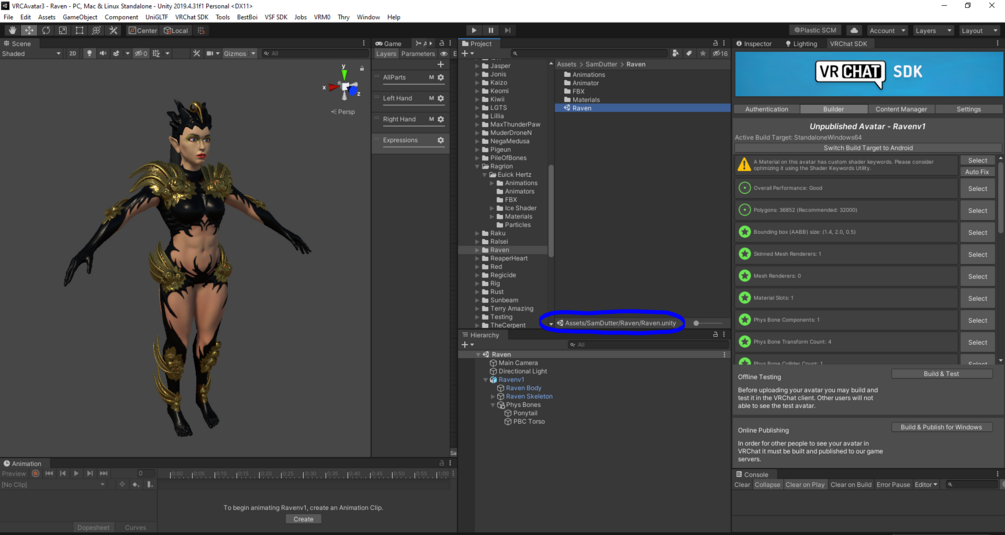
Task: Select the Animations folder in Raven
Action: (x=585, y=75)
